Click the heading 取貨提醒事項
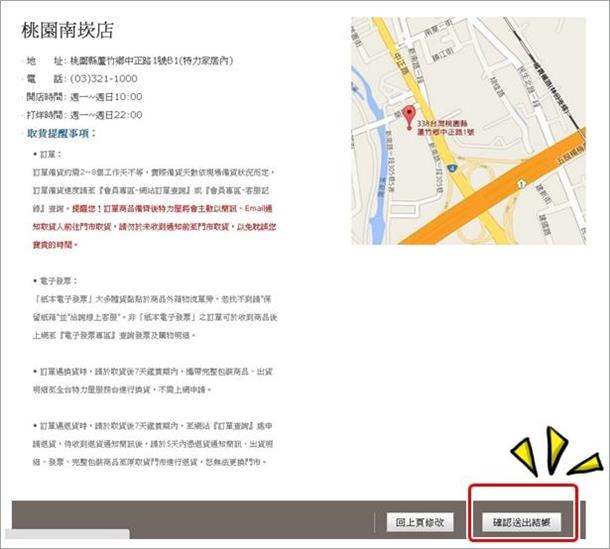This screenshot has height=549, width=610. 61,133
